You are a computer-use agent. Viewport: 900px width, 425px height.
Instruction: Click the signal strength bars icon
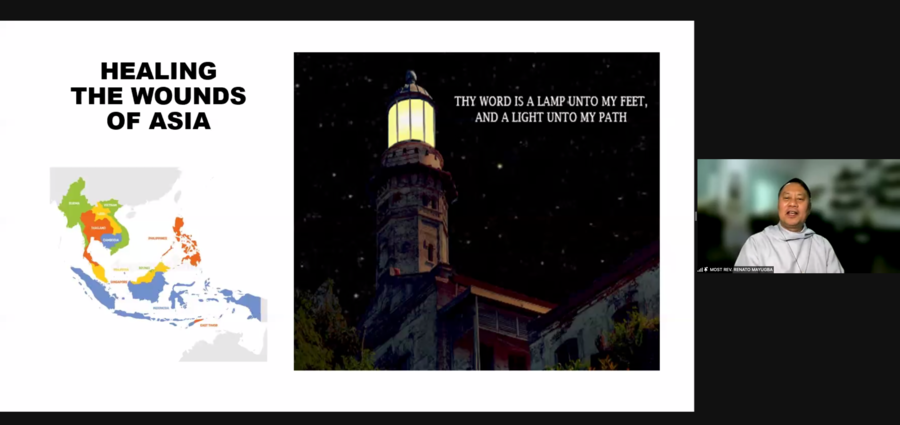[700, 269]
